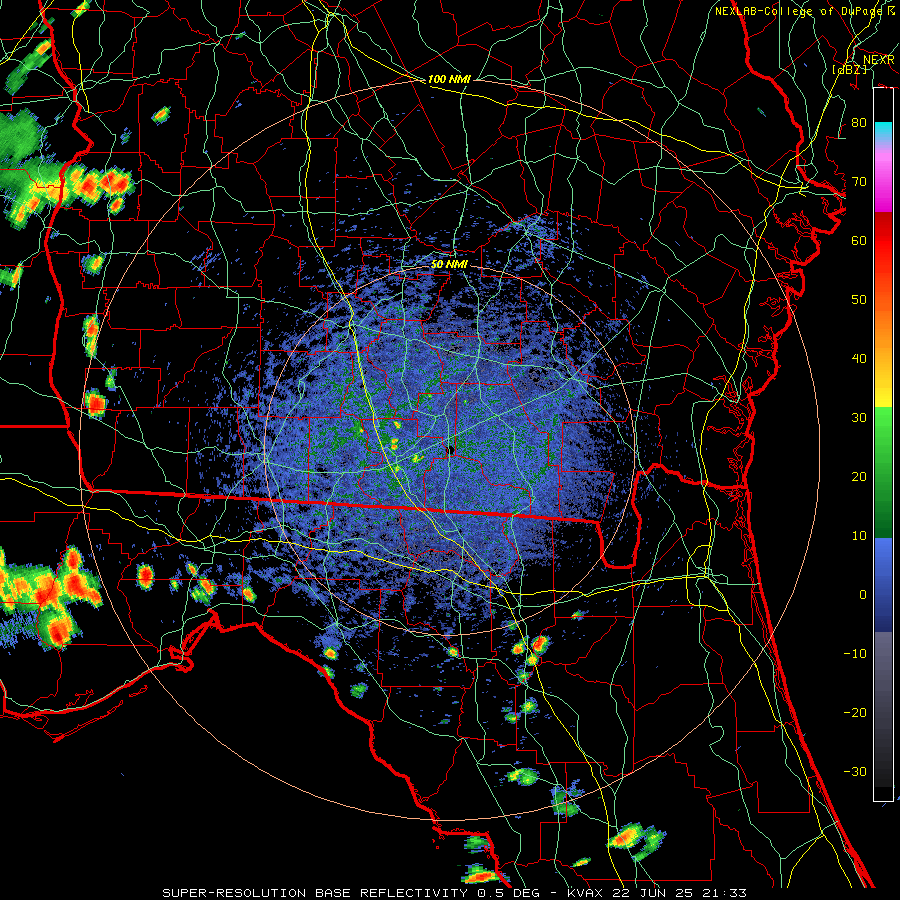Click the 50 NMI range ring label

[449, 265]
